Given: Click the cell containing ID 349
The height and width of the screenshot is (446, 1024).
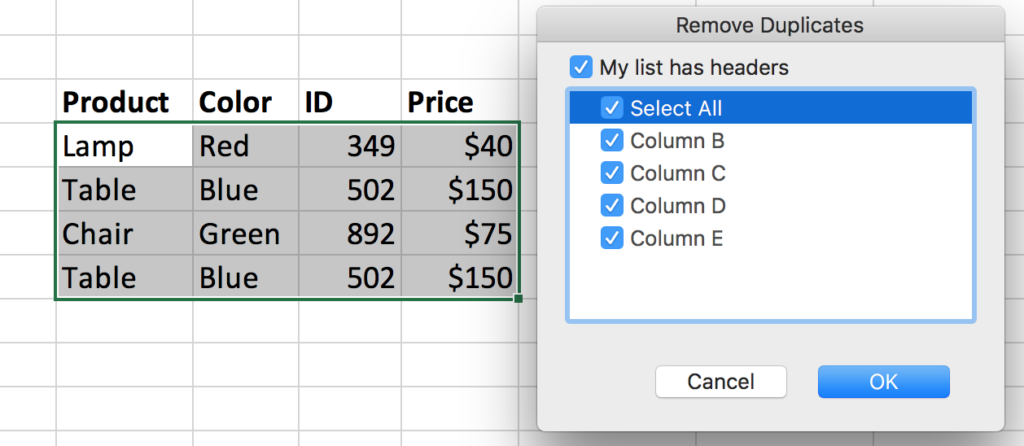Looking at the screenshot, I should [349, 147].
